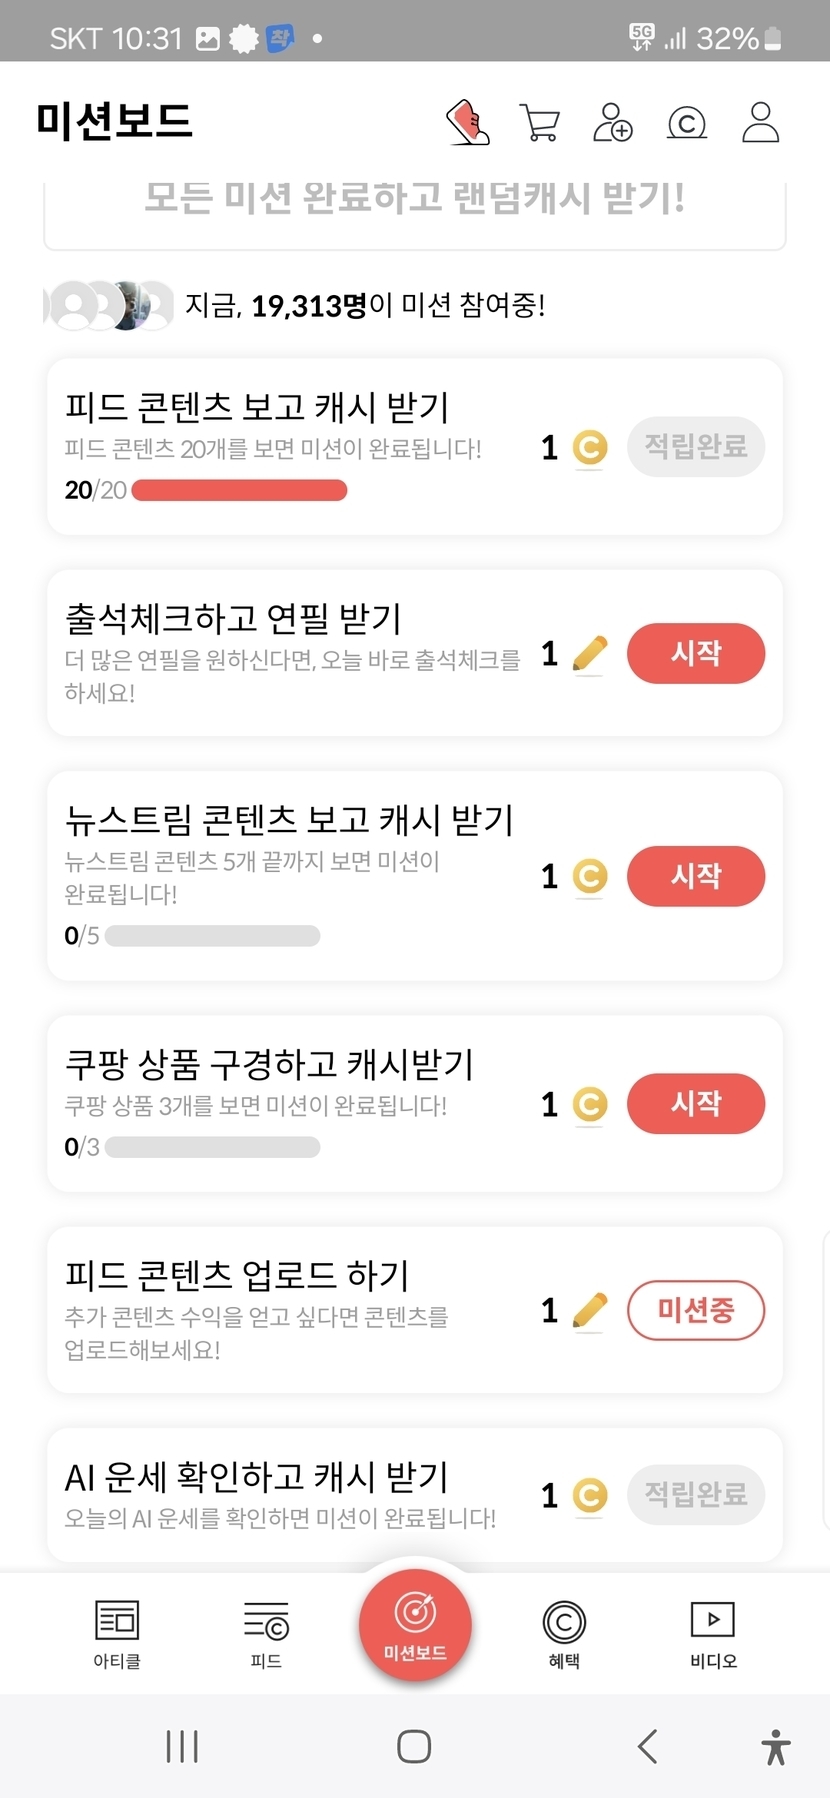Switch to the 피드 tab
Image resolution: width=830 pixels, height=1798 pixels.
pos(266,1633)
